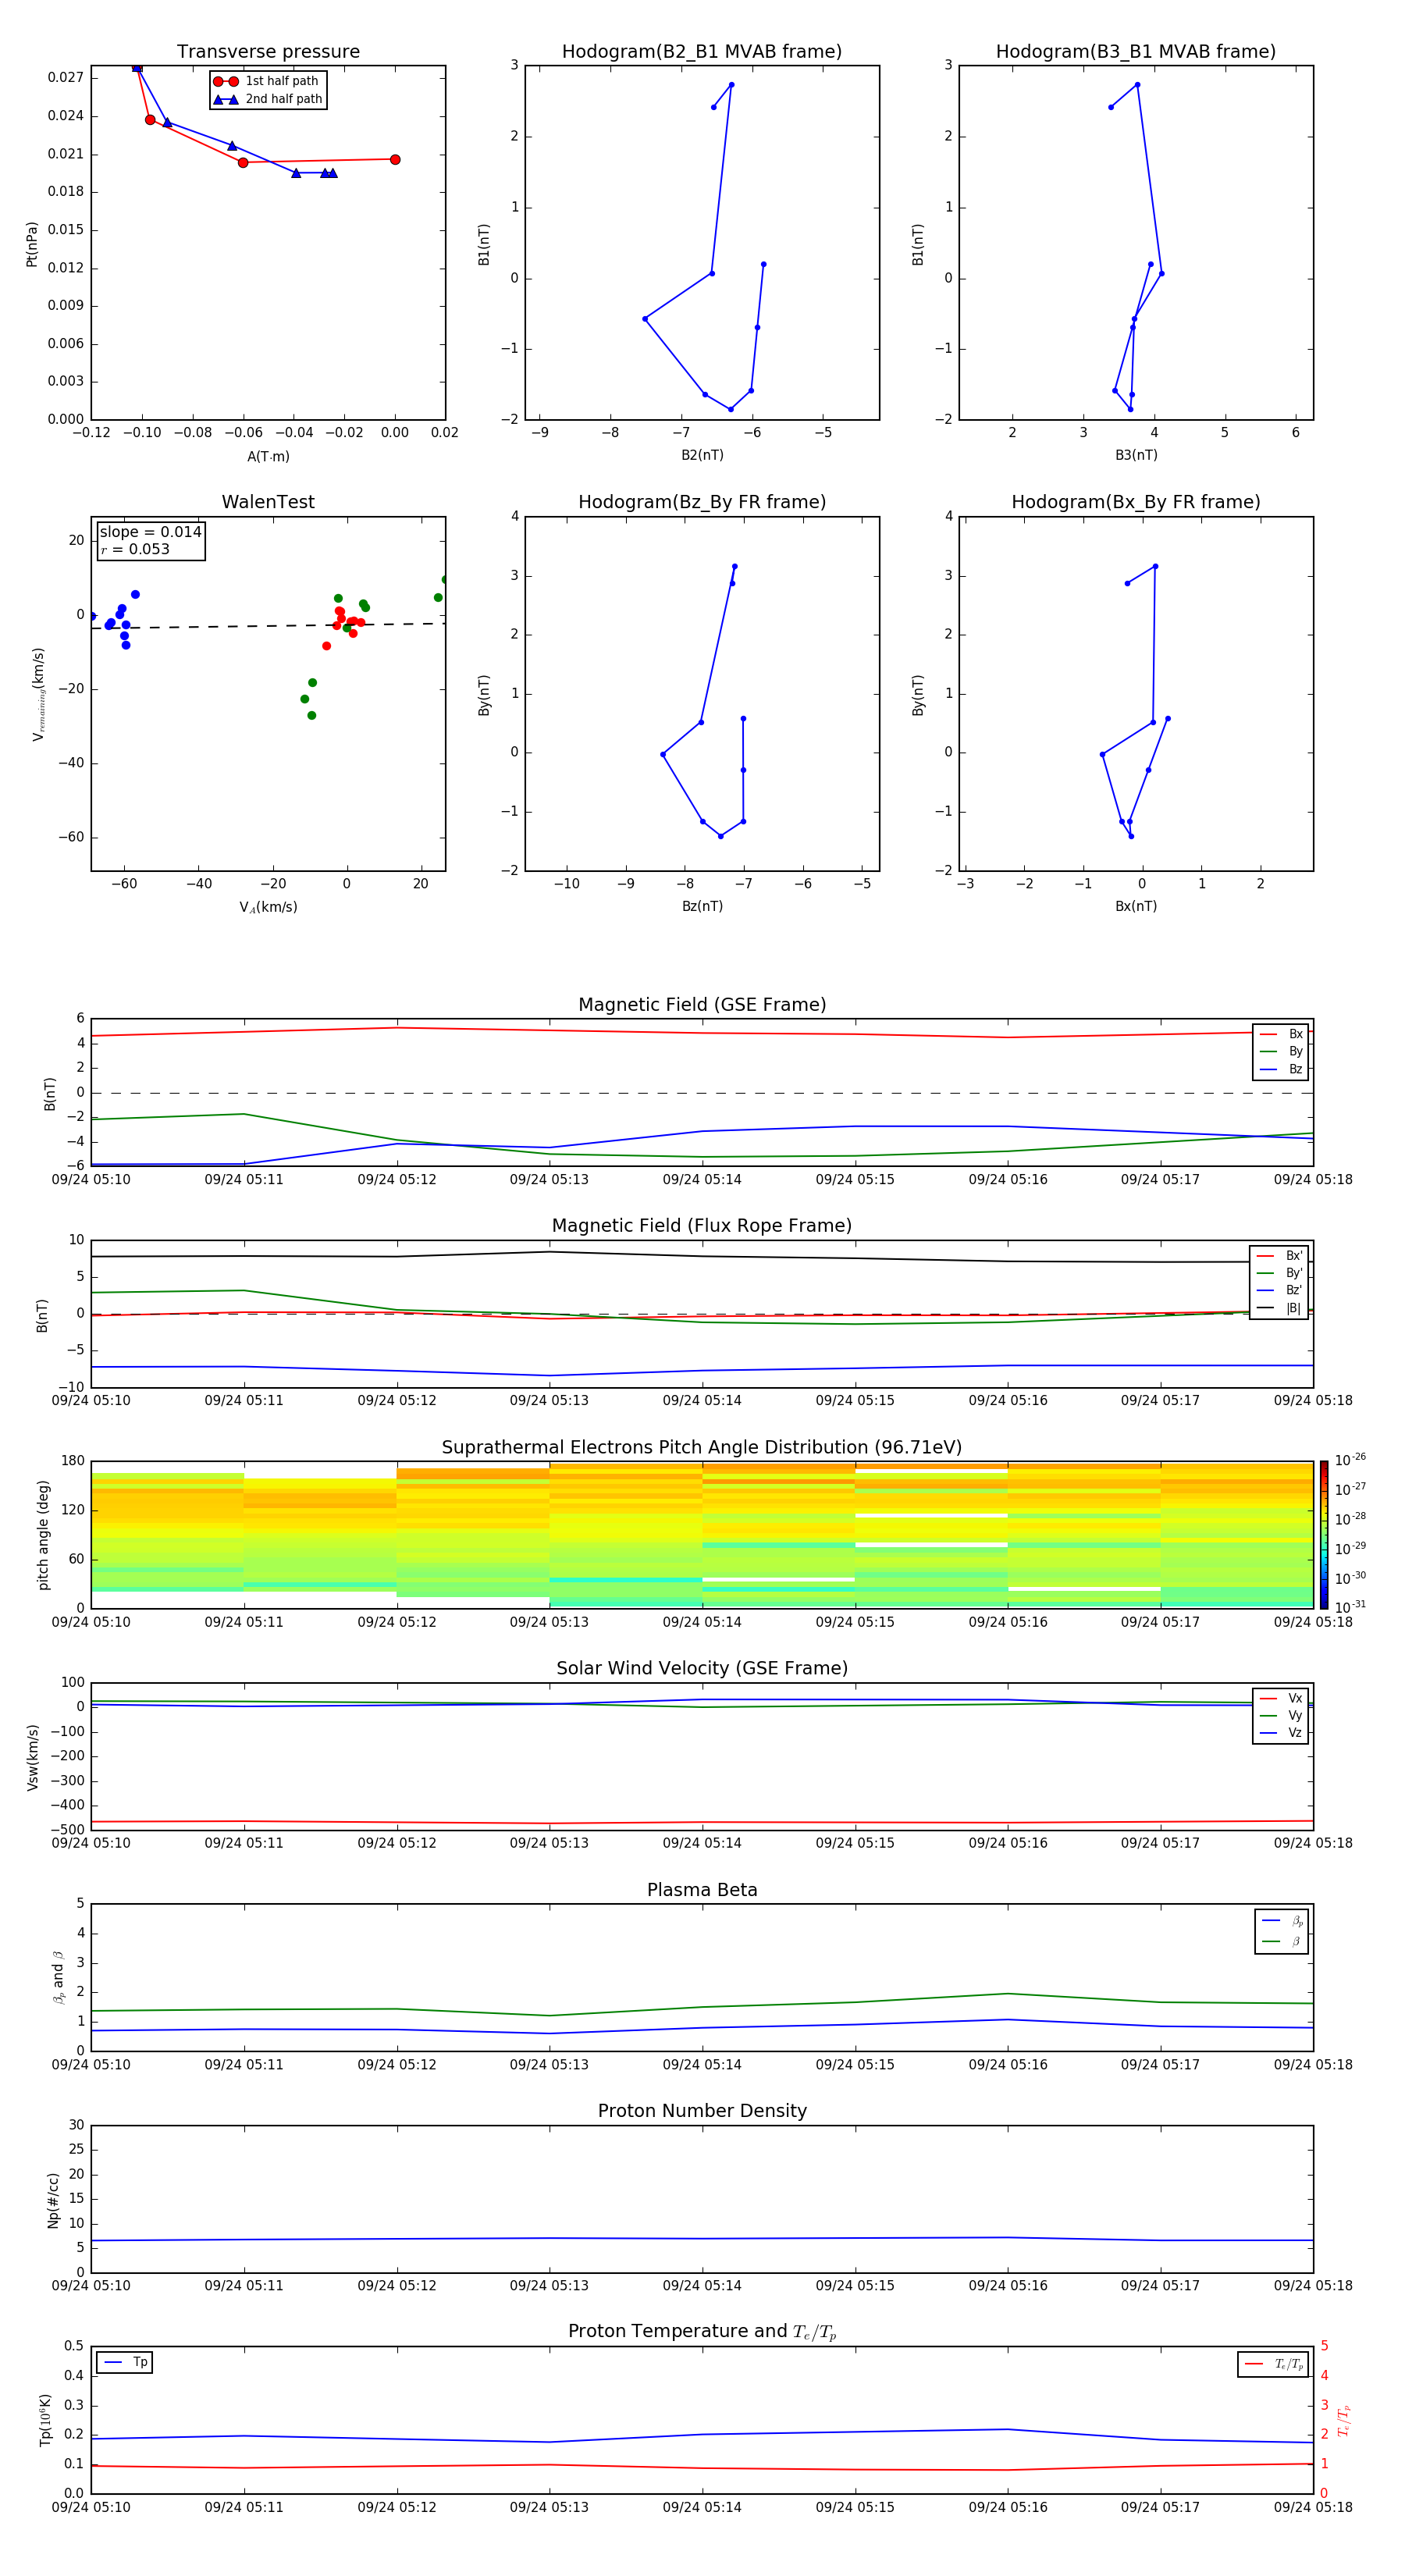The image size is (1405, 2576).
Task: Click the "Hodogram(B3_B1 MVAB frame)" title
Action: [1136, 52]
